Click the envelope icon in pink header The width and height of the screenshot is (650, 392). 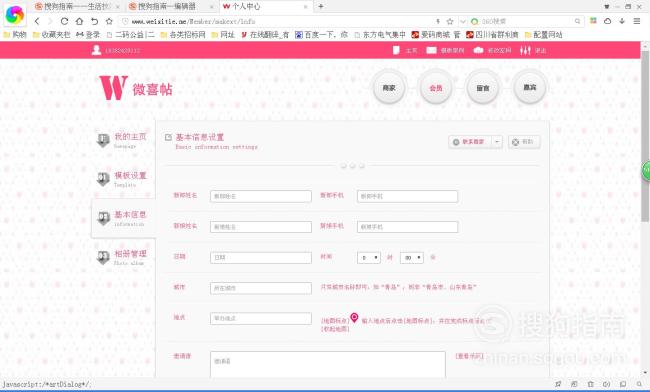431,50
